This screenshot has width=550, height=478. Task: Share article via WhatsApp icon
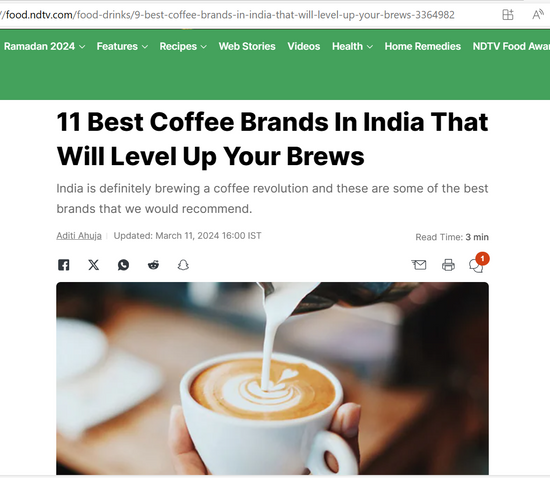tap(123, 265)
